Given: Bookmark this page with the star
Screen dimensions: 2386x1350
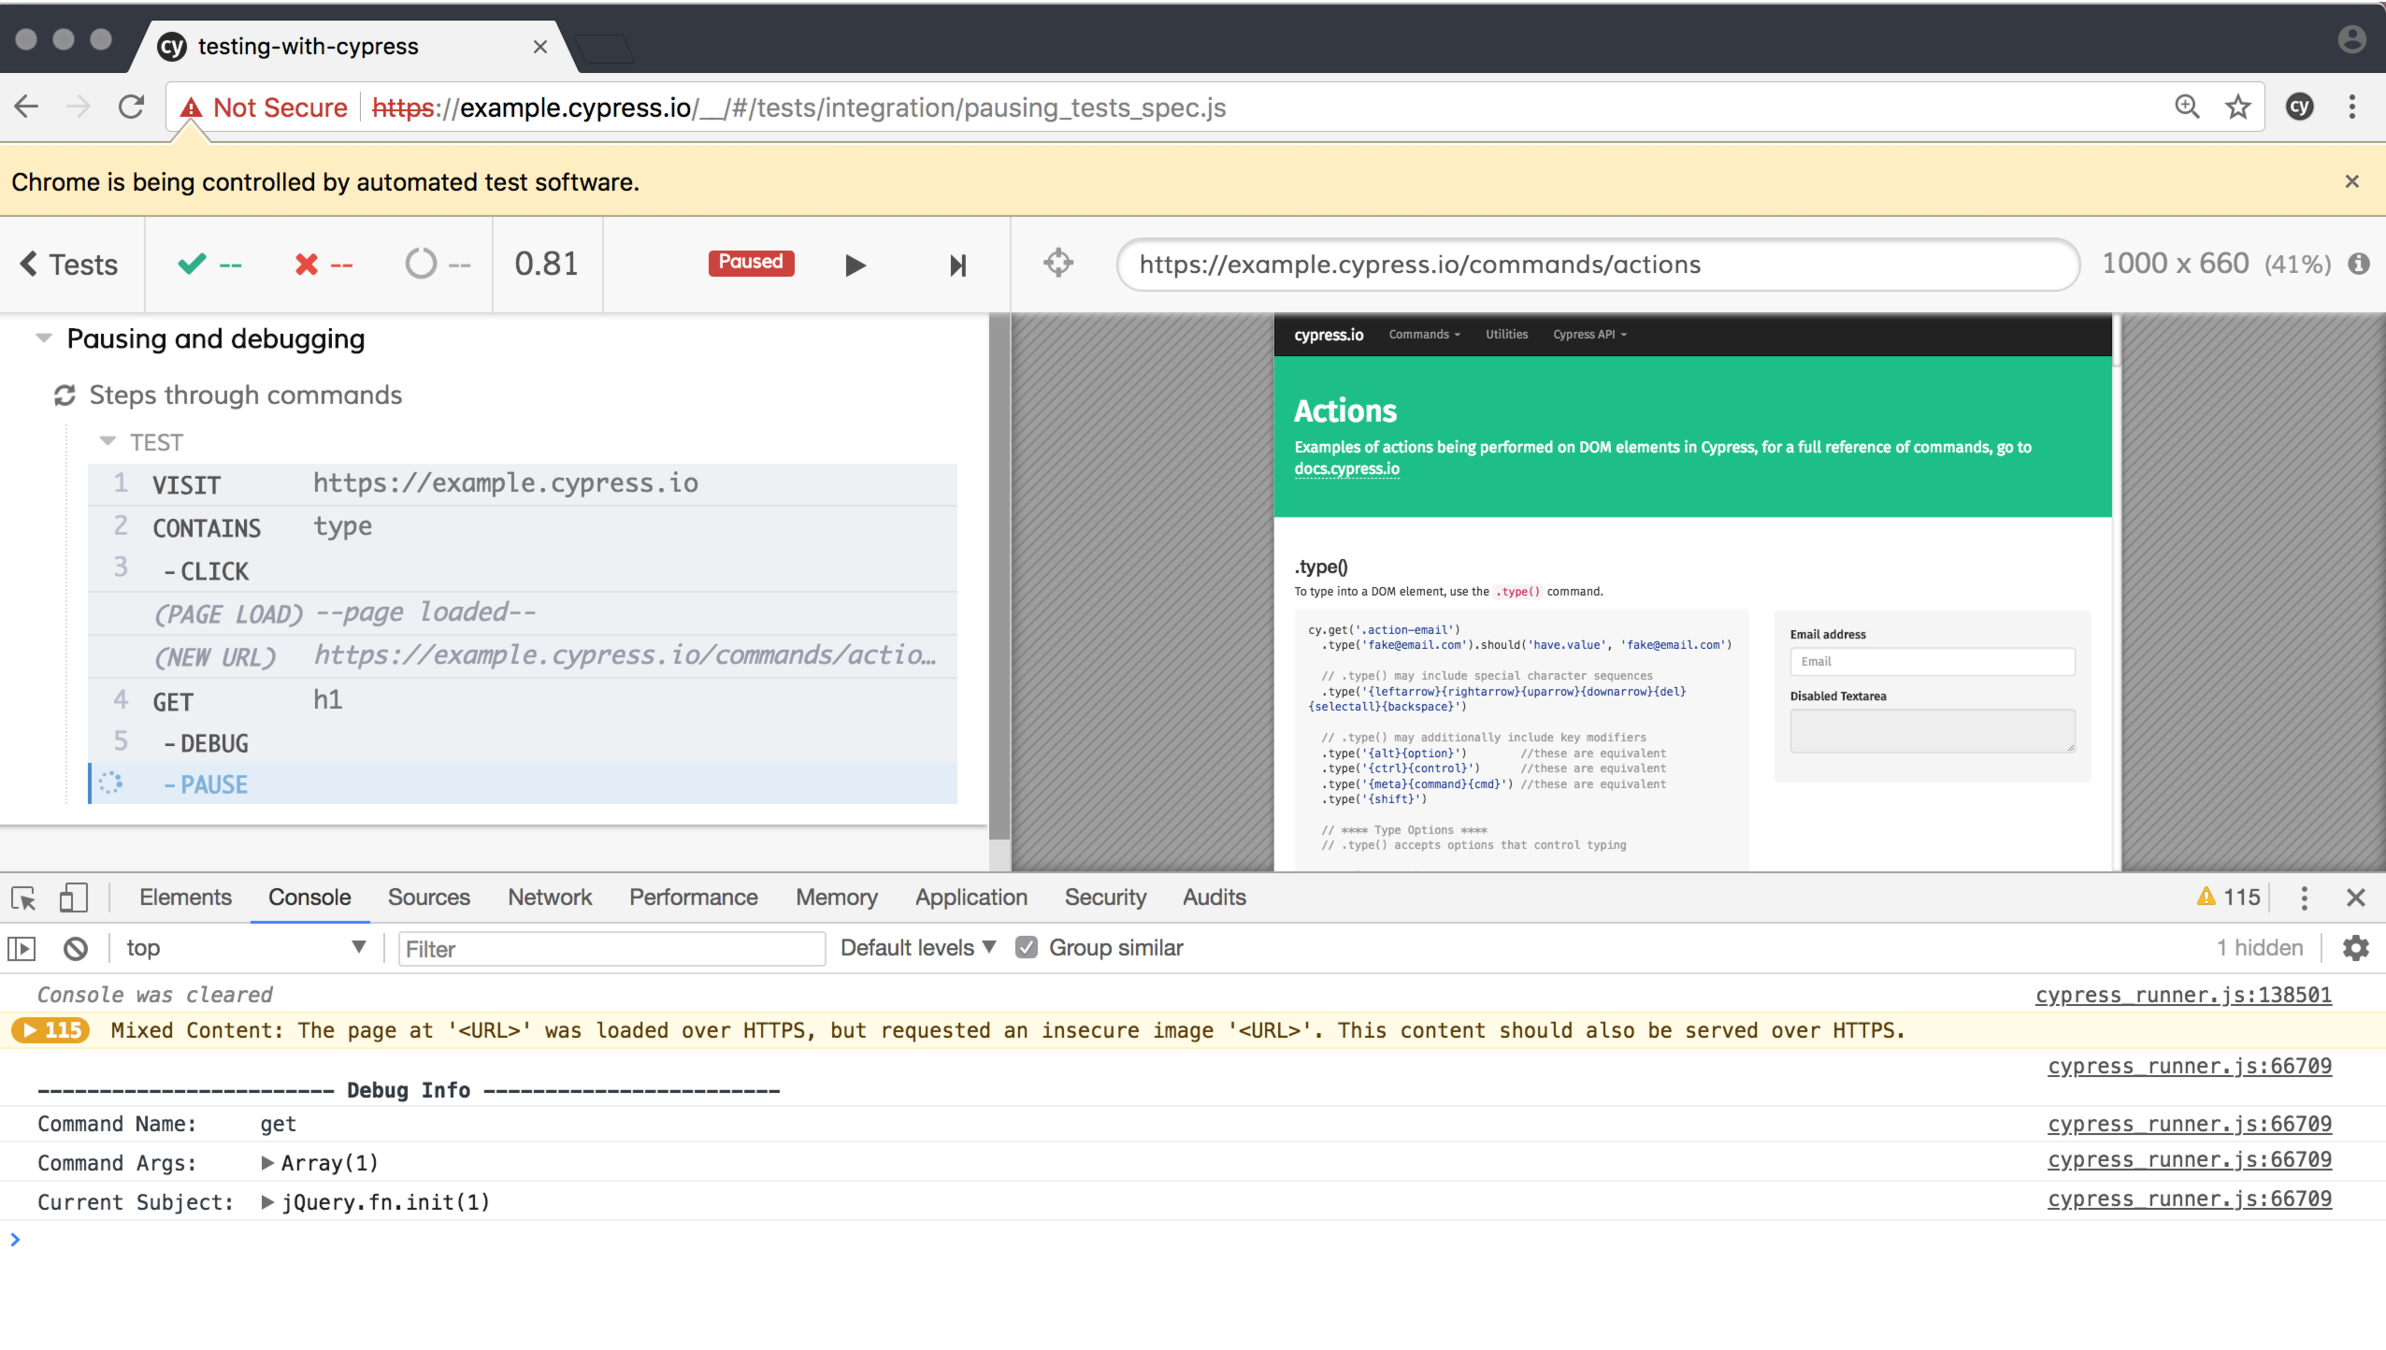Looking at the screenshot, I should tap(2238, 107).
